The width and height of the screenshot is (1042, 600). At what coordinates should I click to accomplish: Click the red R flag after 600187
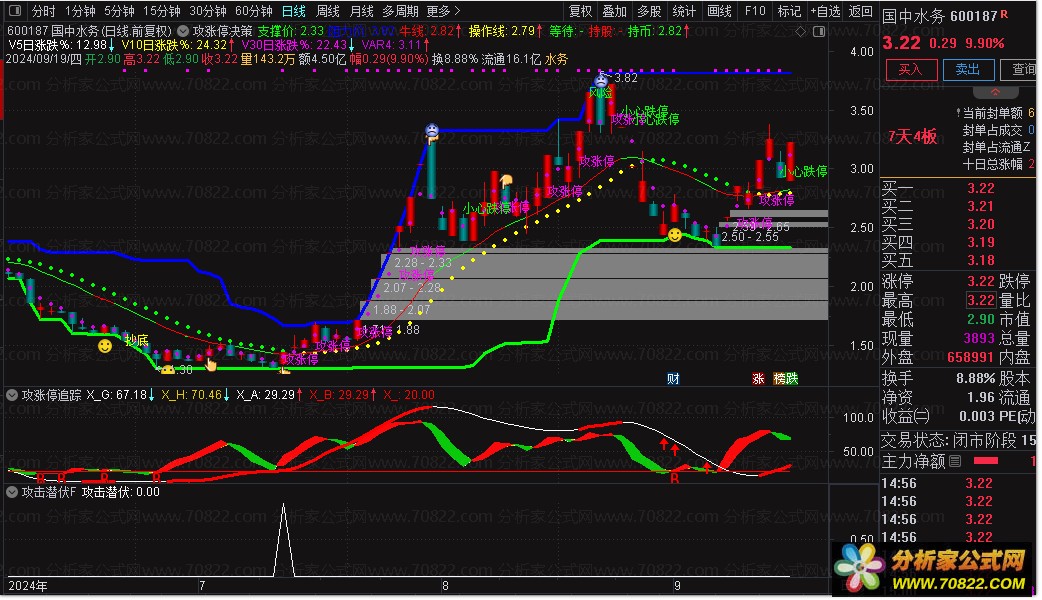pyautogui.click(x=1003, y=14)
